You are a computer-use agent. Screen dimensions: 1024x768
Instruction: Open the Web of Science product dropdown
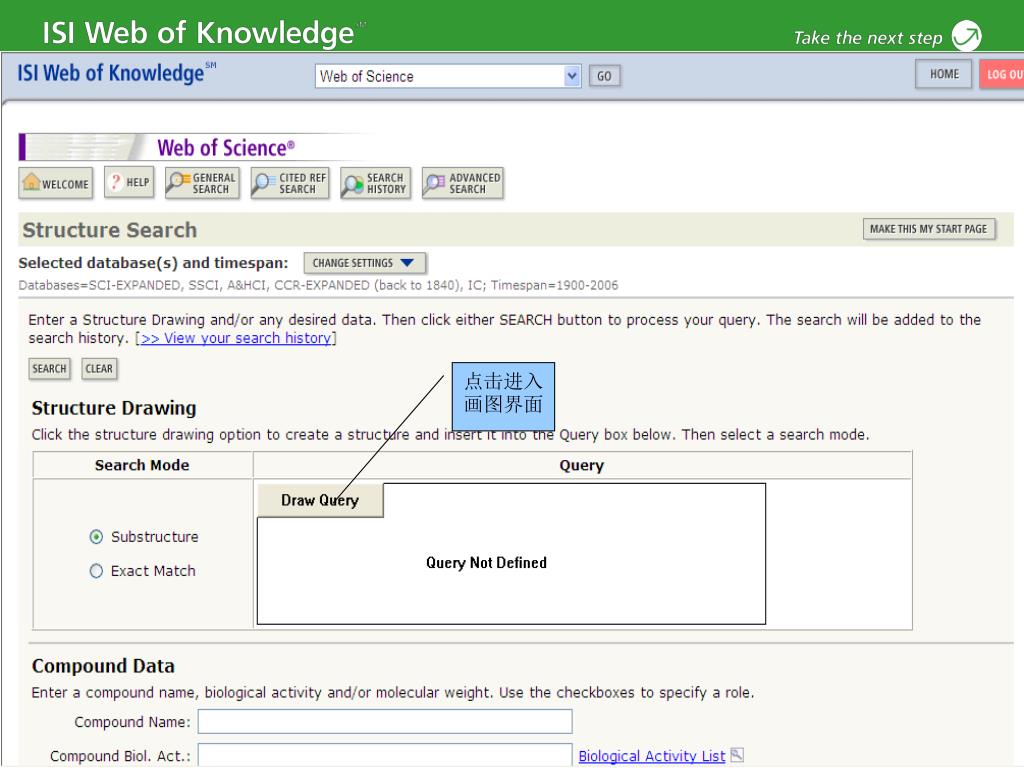click(447, 76)
